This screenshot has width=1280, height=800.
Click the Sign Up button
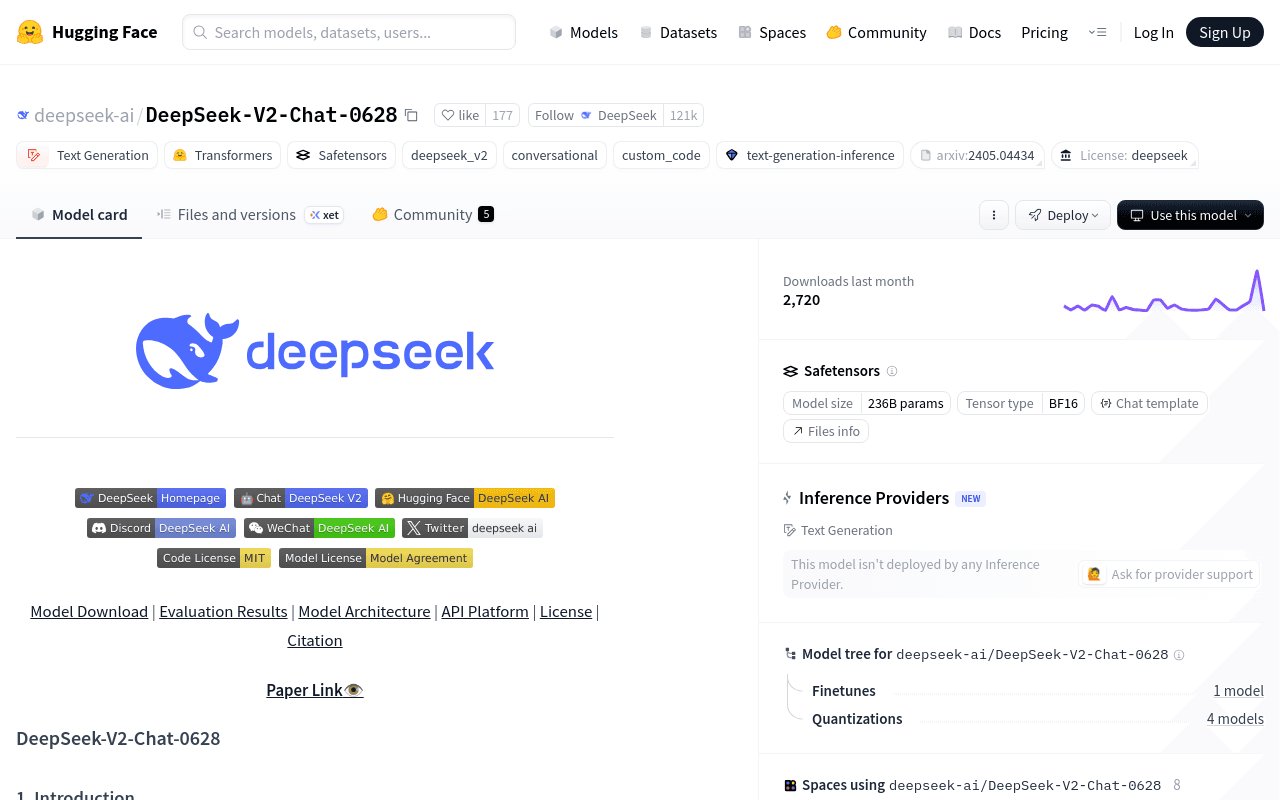[x=1225, y=32]
